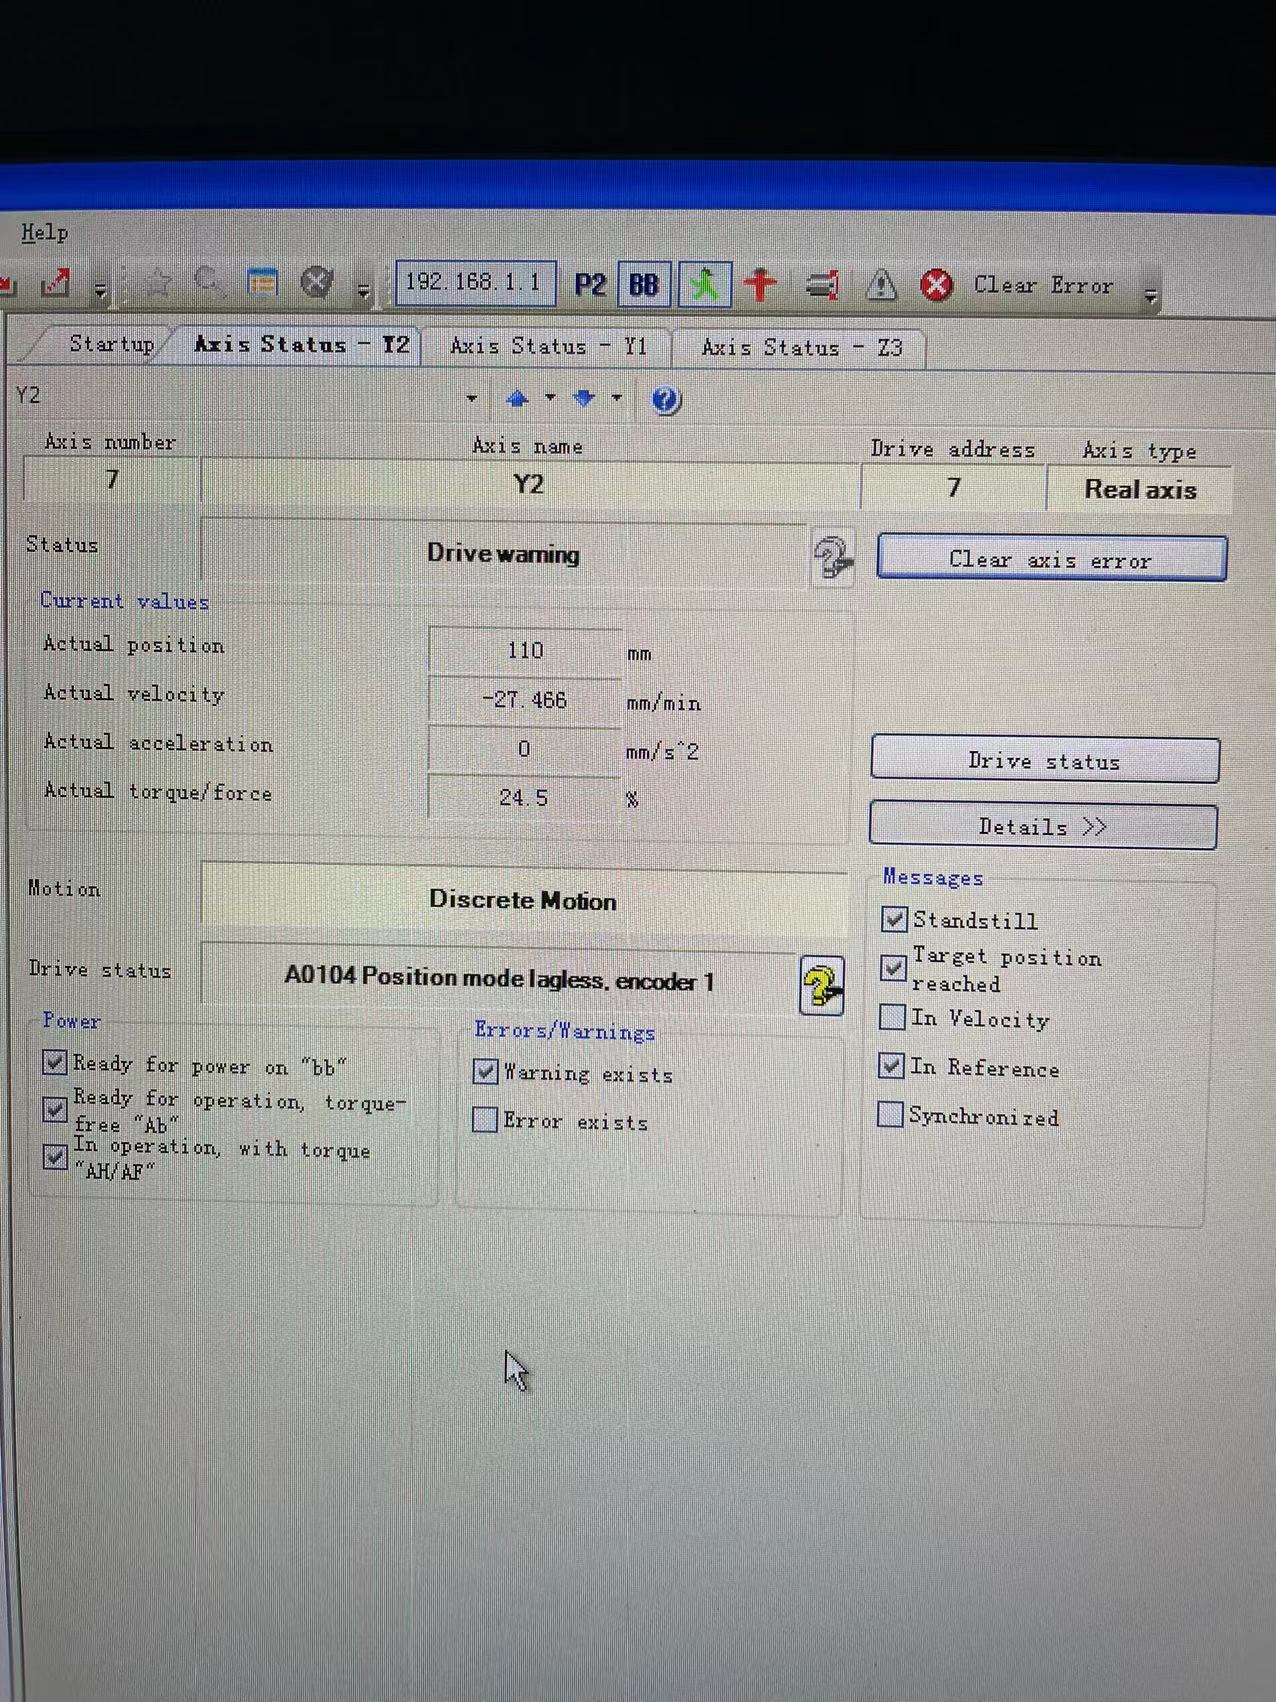Expand toolbar options after Clear Error
The height and width of the screenshot is (1702, 1276).
[1151, 295]
